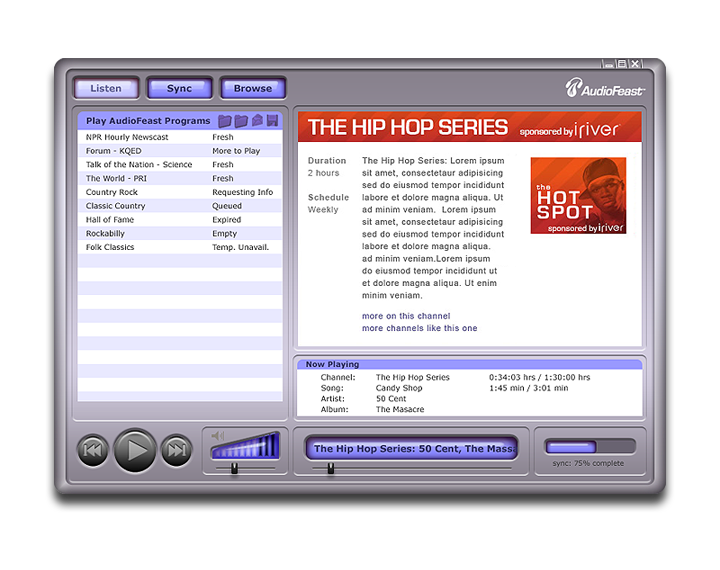
Task: Click the Rewind (previous track) button
Action: point(93,450)
